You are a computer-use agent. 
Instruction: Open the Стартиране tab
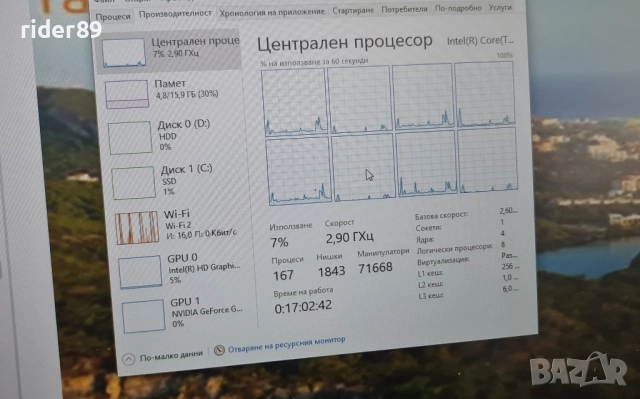[x=353, y=10]
